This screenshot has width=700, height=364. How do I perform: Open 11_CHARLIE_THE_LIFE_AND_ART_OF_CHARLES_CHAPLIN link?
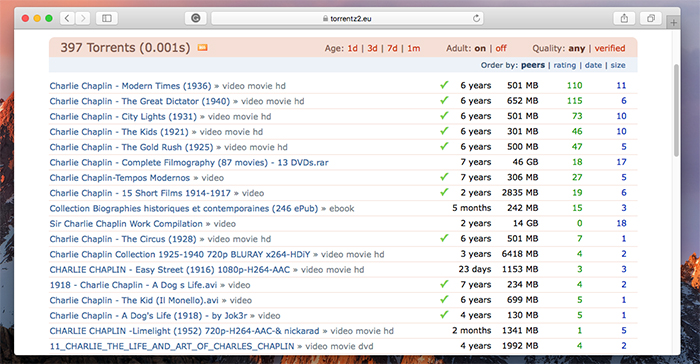(x=172, y=346)
